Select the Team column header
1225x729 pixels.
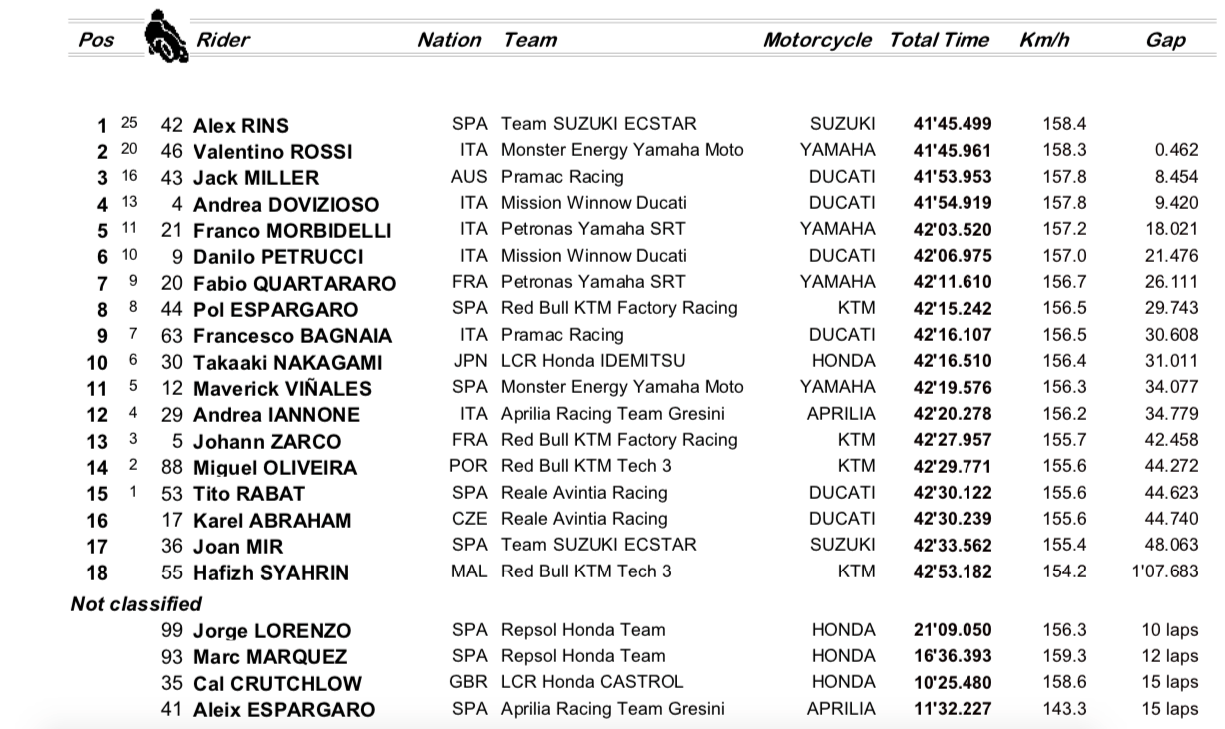pyautogui.click(x=530, y=40)
